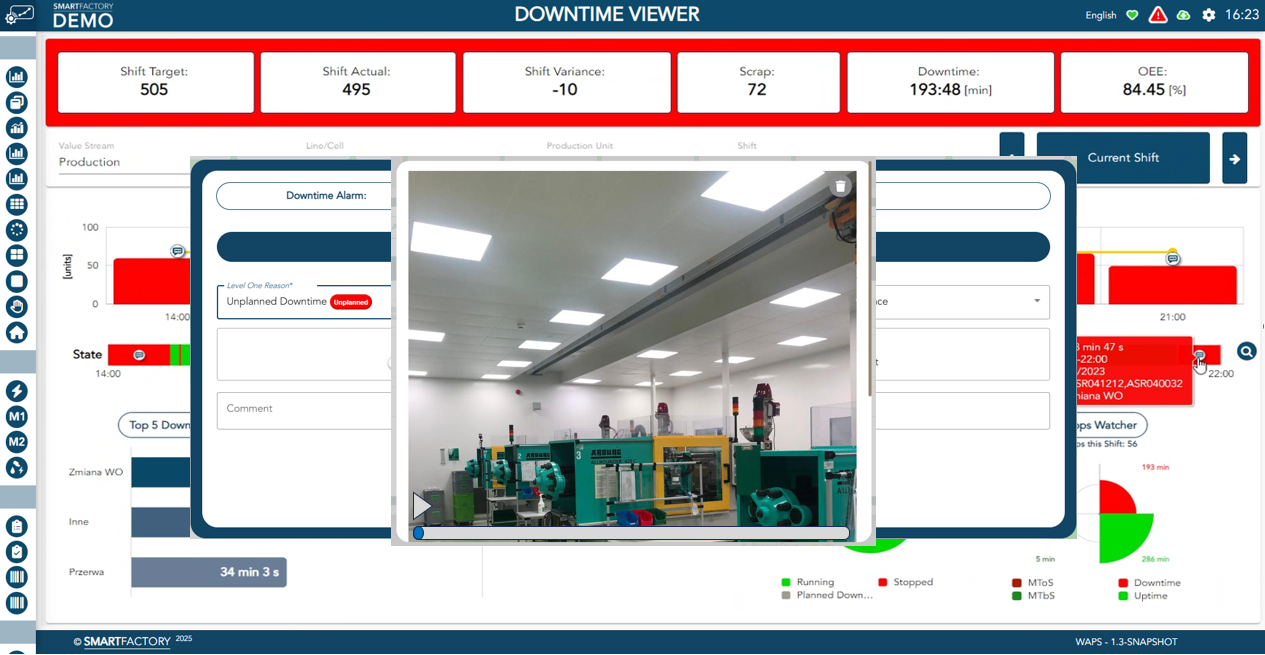The height and width of the screenshot is (655, 1265).
Task: Open the home icon in sidebar
Action: click(17, 332)
